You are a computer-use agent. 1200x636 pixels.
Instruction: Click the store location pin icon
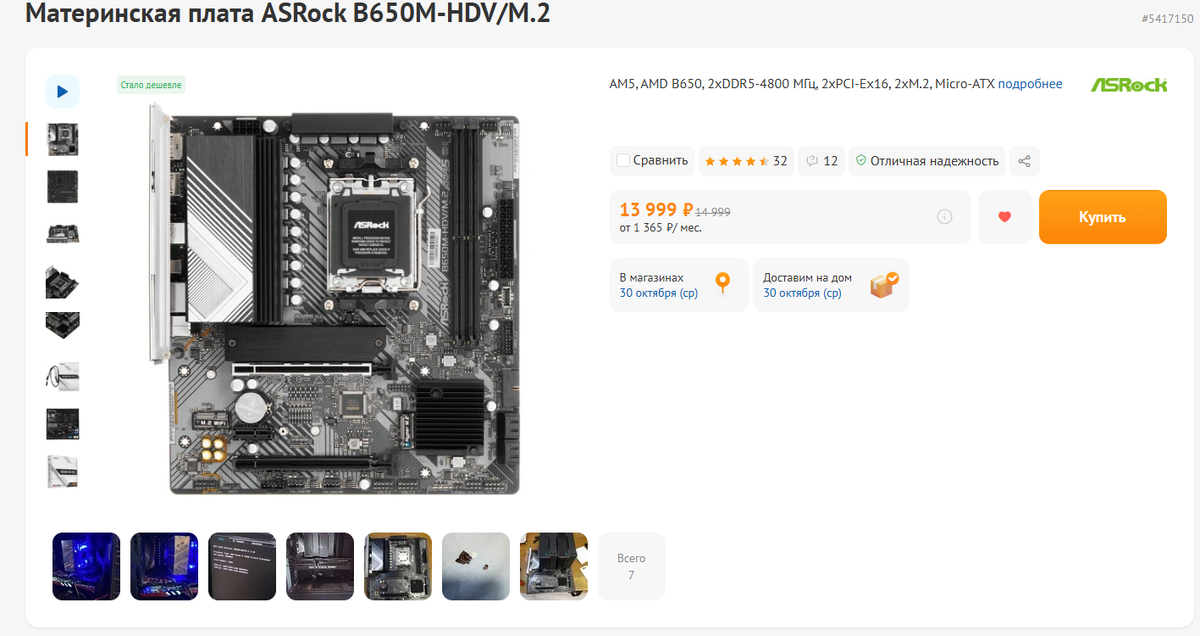(723, 284)
